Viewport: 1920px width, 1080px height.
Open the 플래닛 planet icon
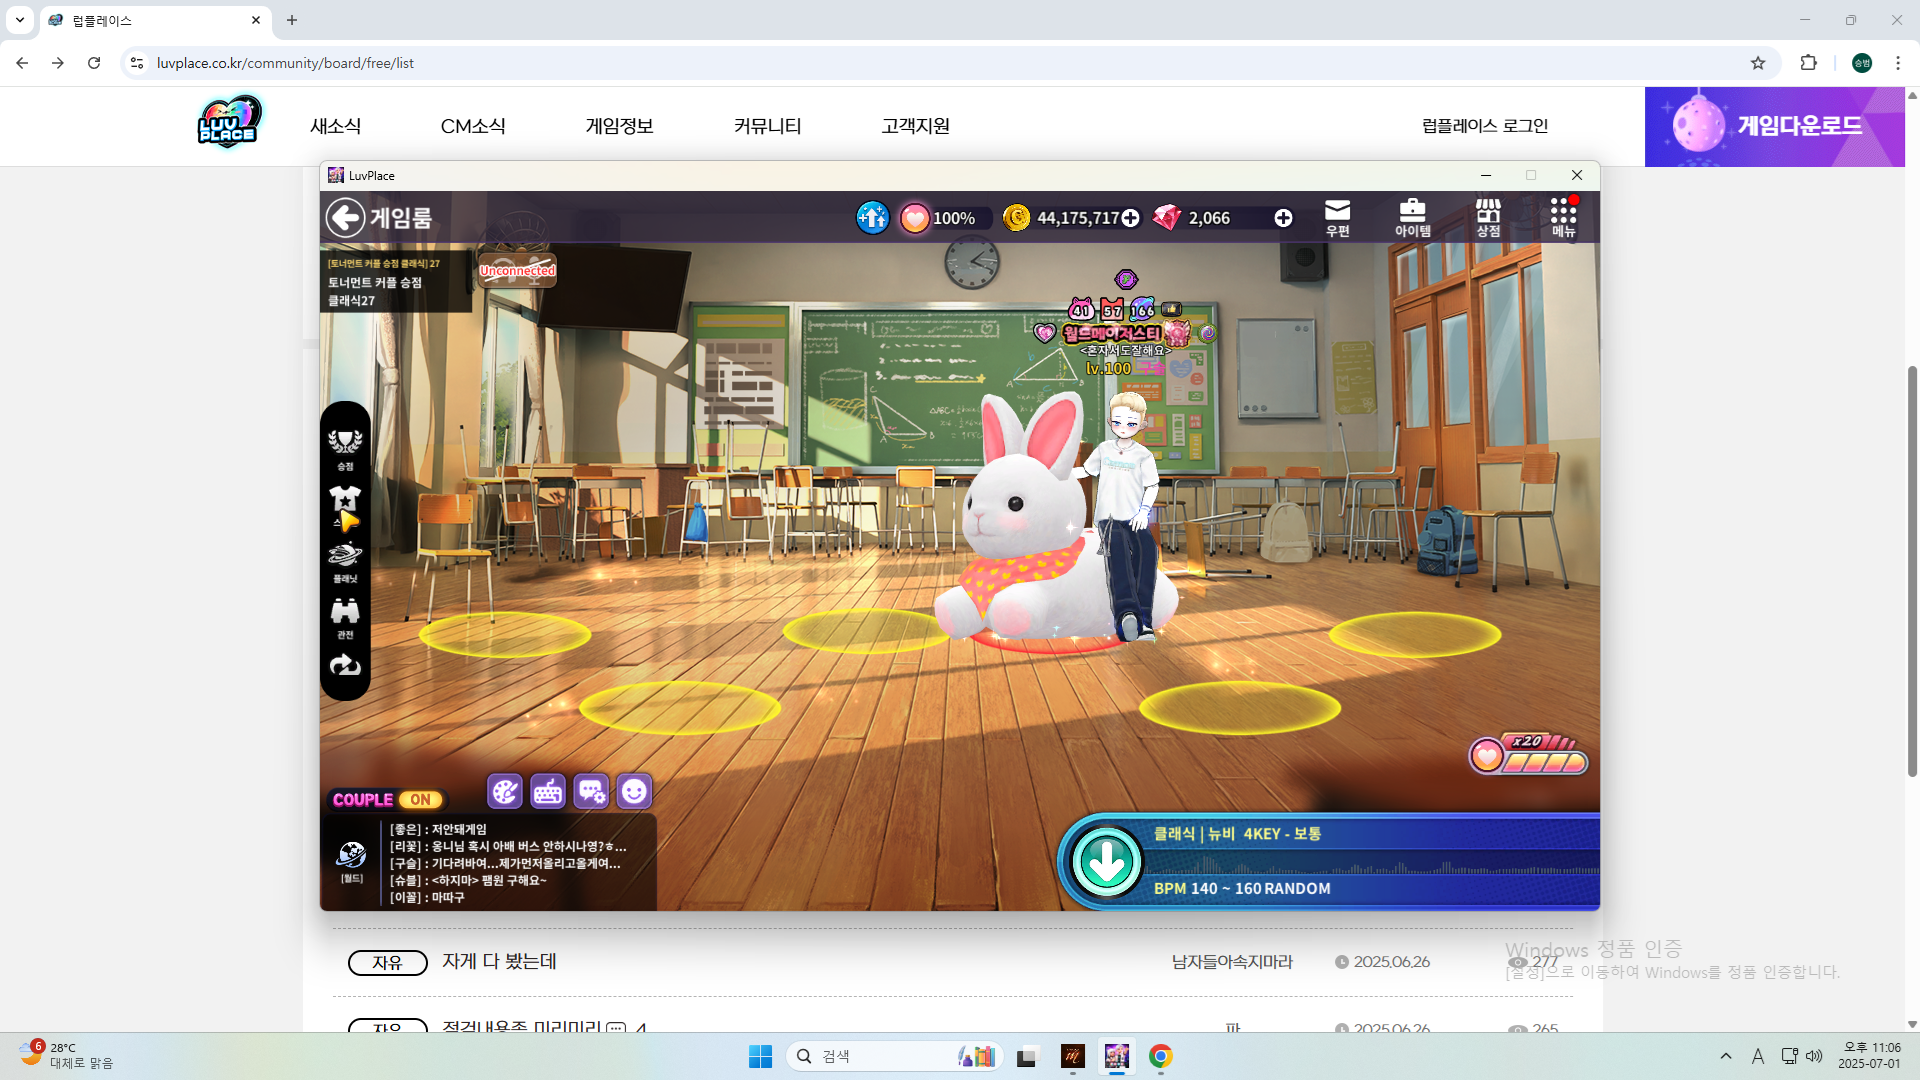pos(345,561)
